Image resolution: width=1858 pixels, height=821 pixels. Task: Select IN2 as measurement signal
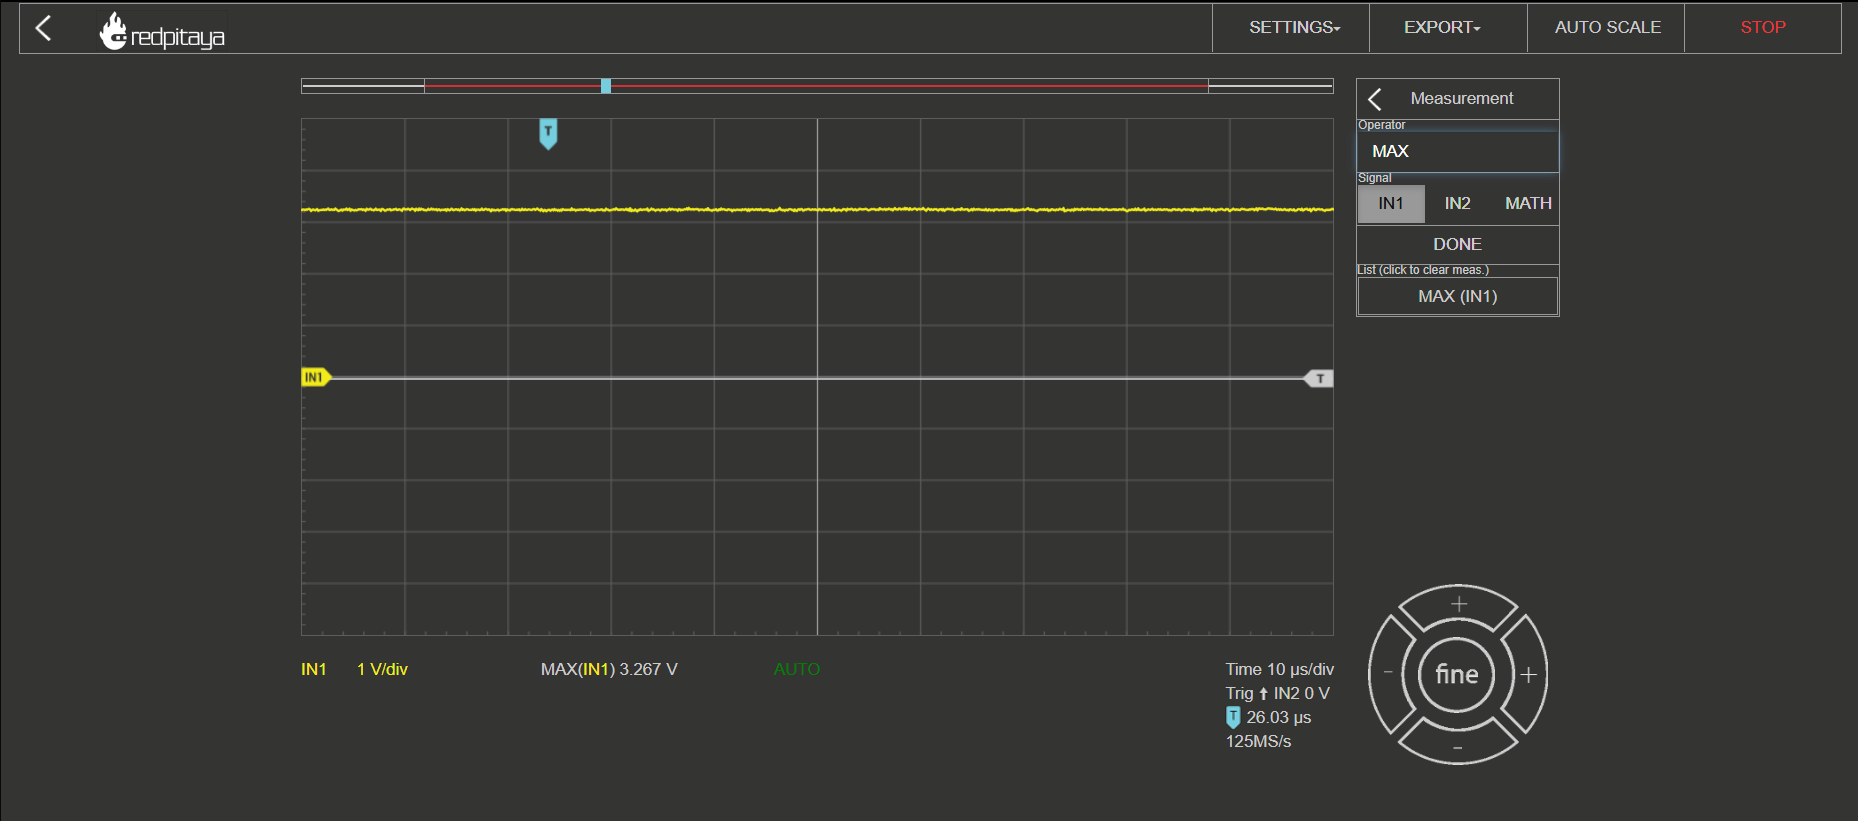pyautogui.click(x=1458, y=204)
